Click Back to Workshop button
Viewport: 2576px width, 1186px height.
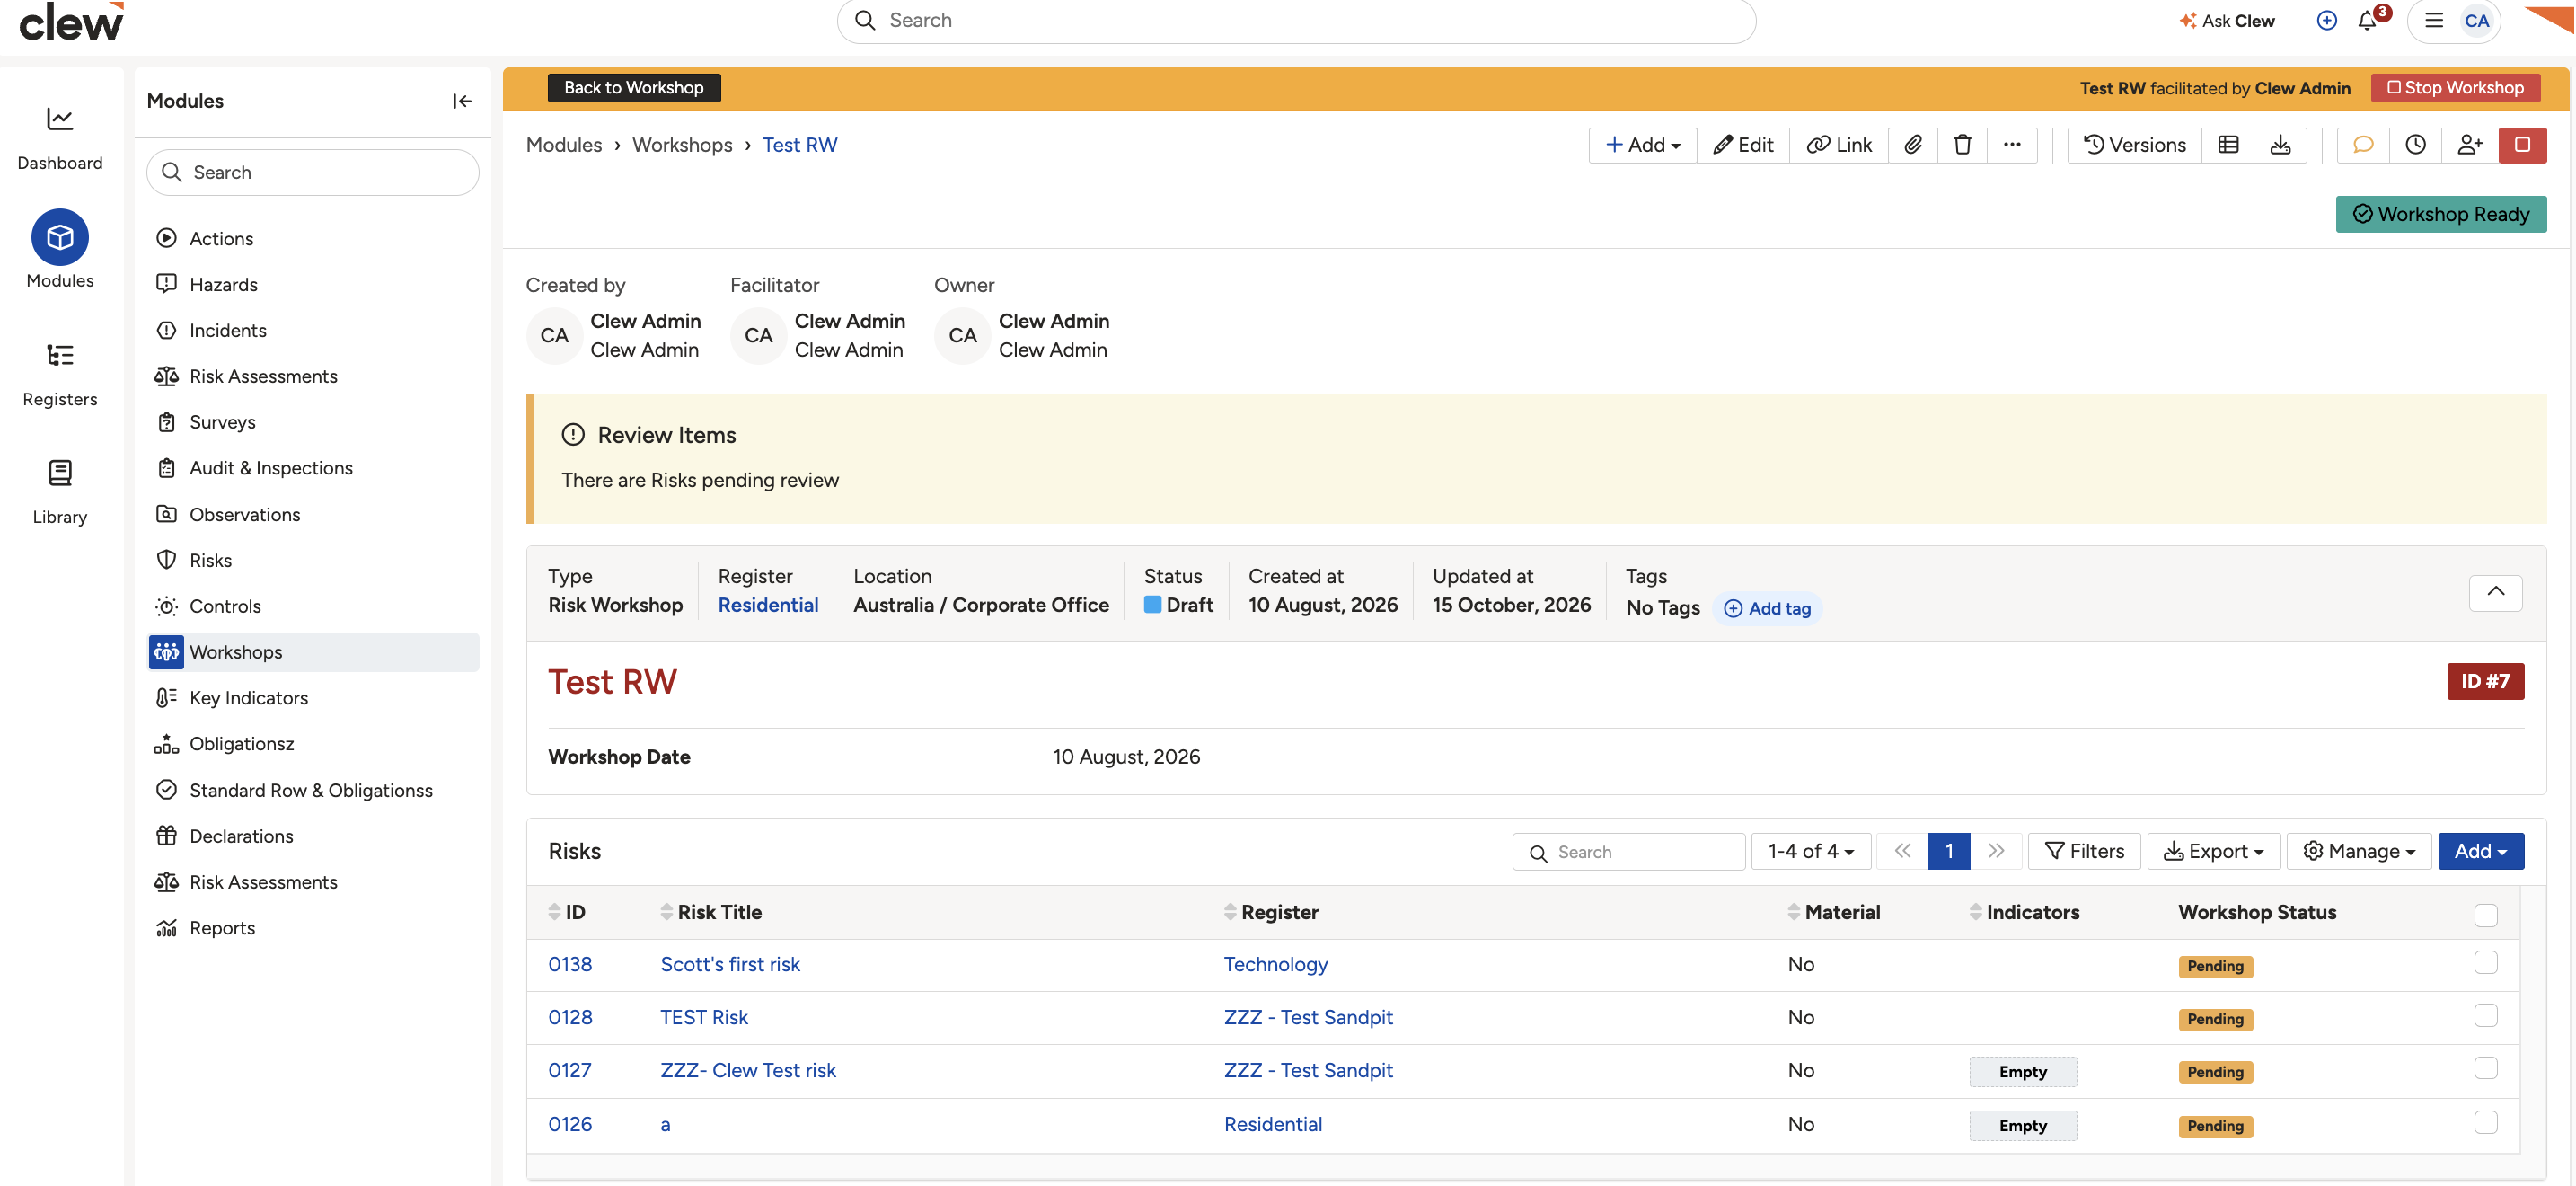point(633,88)
